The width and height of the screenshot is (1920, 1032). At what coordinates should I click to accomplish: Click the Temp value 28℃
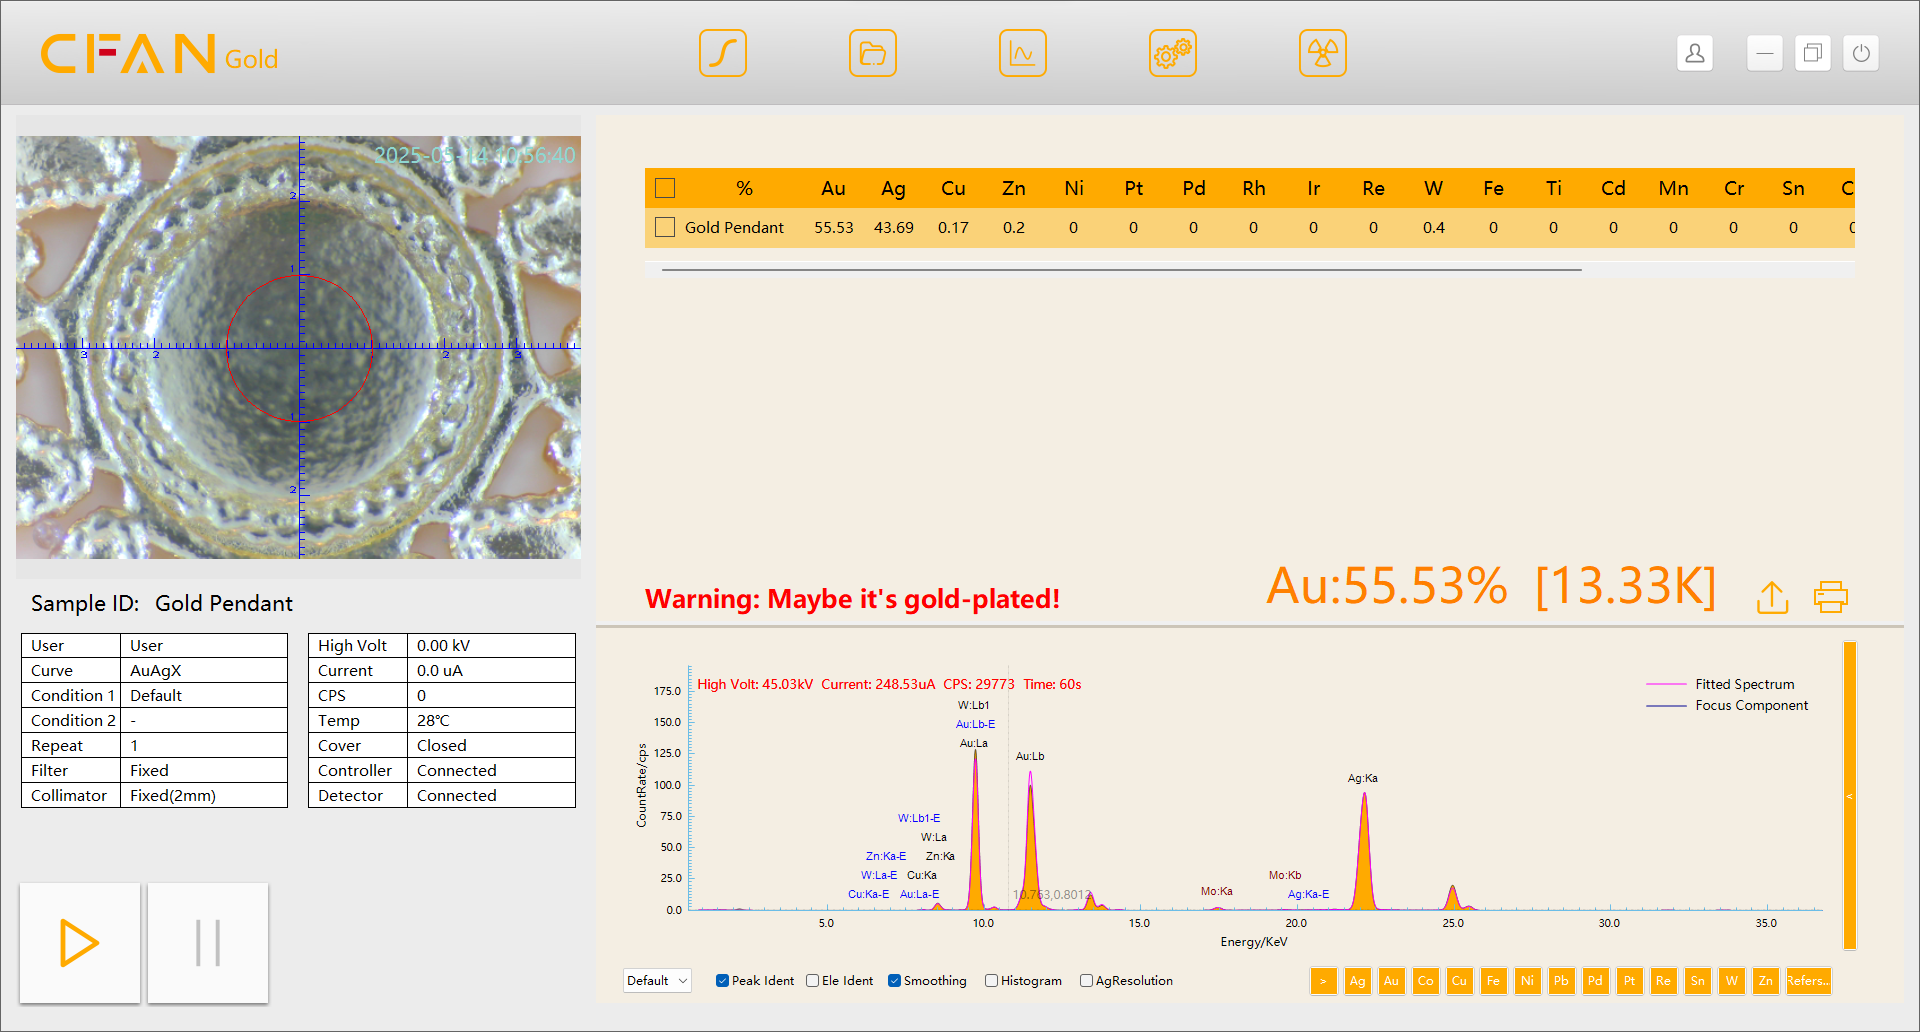[491, 720]
